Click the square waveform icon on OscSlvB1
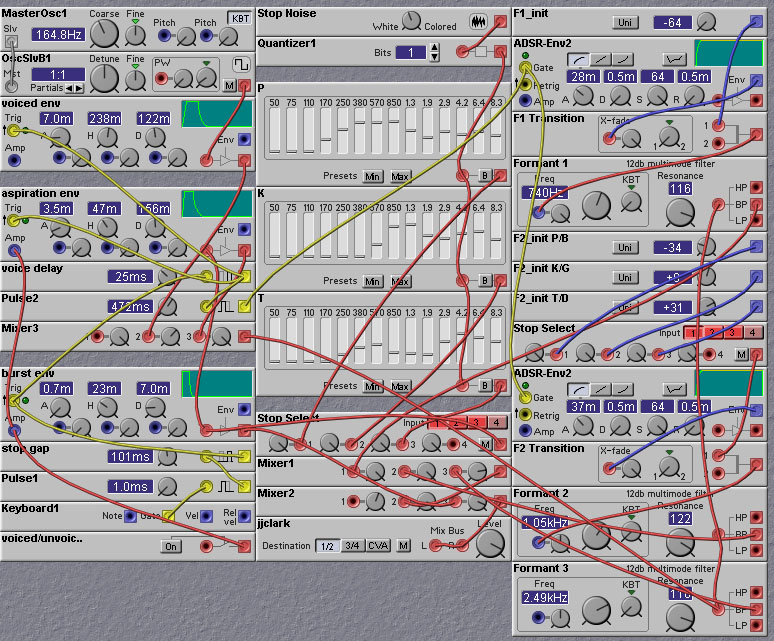 (240, 65)
